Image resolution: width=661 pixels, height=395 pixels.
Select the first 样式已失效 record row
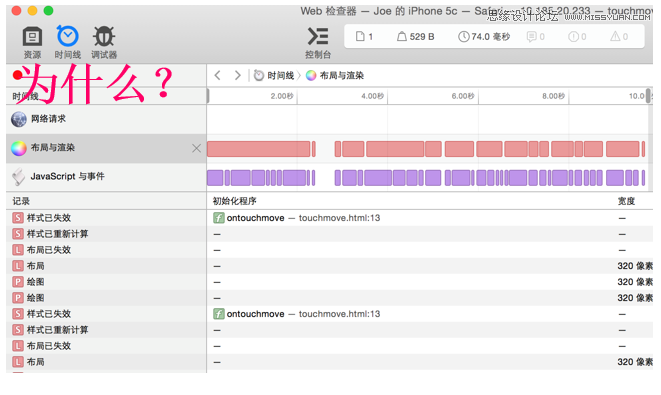(x=329, y=218)
